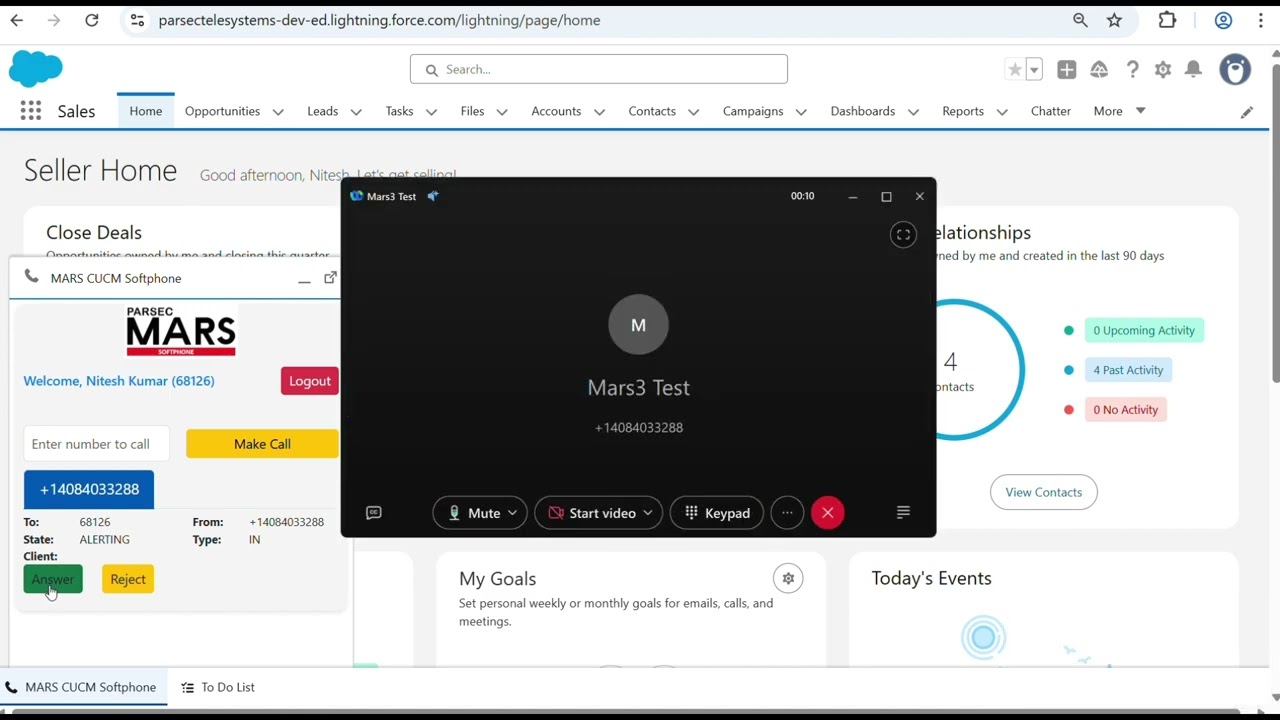Click the Salesforce global Search box
Viewport: 1280px width, 720px height.
click(x=599, y=69)
